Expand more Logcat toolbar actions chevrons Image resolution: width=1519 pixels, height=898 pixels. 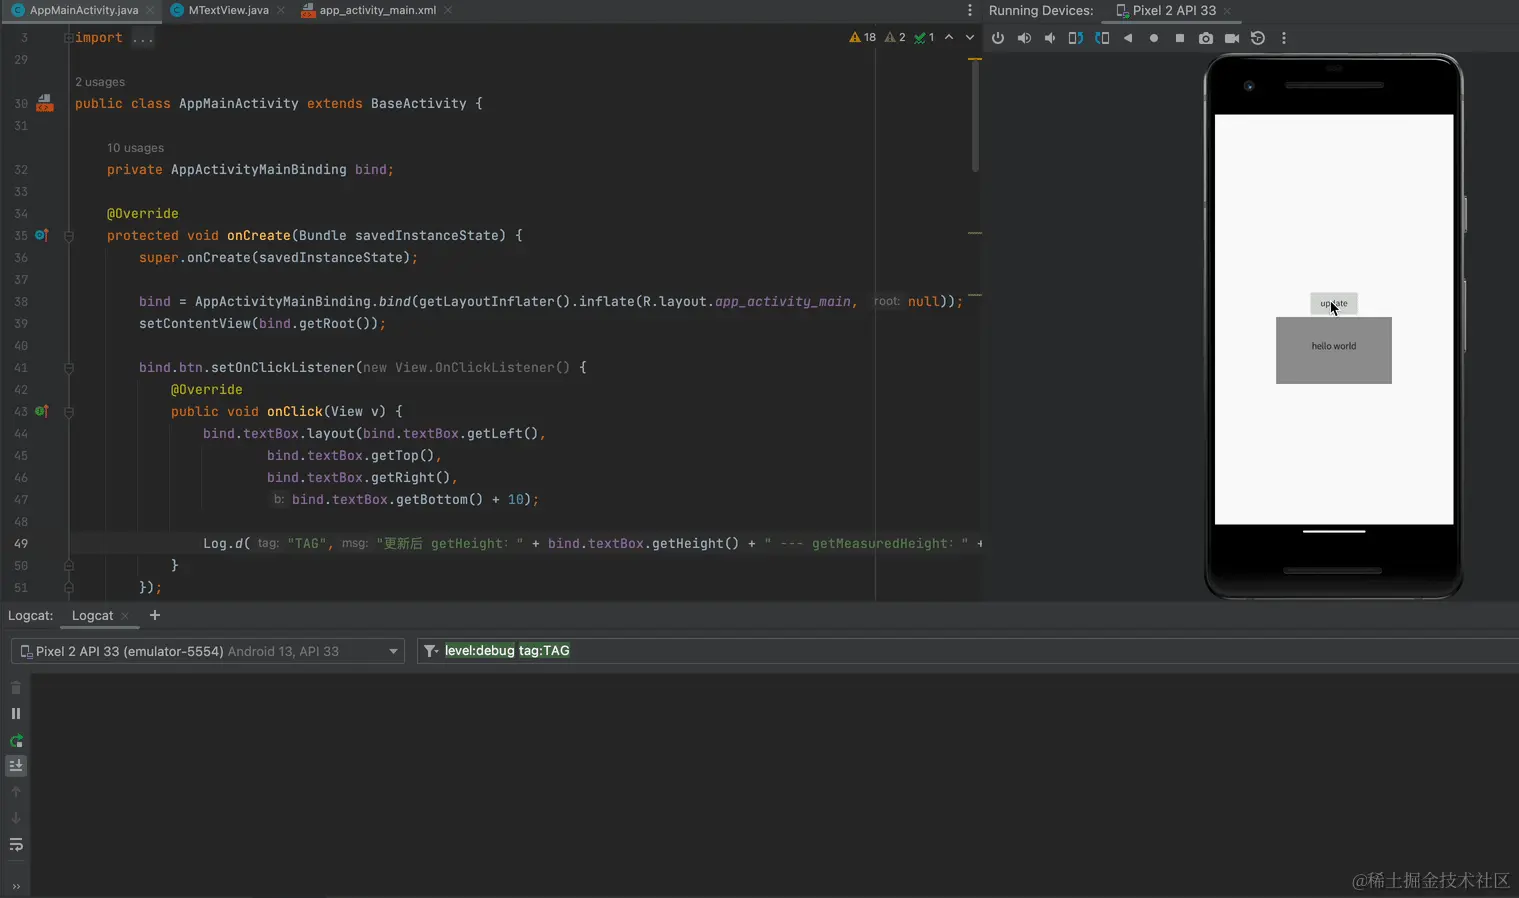tap(16, 886)
